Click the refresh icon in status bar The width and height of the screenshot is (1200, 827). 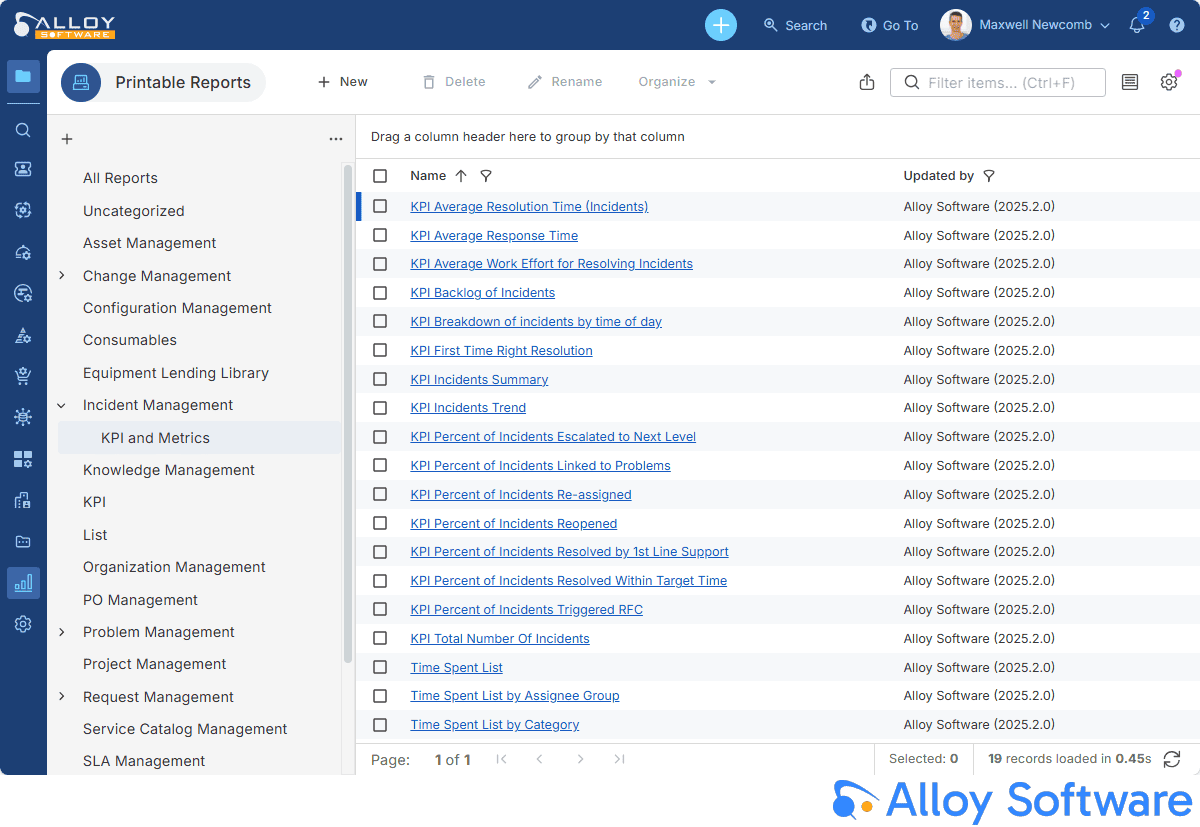click(1172, 759)
